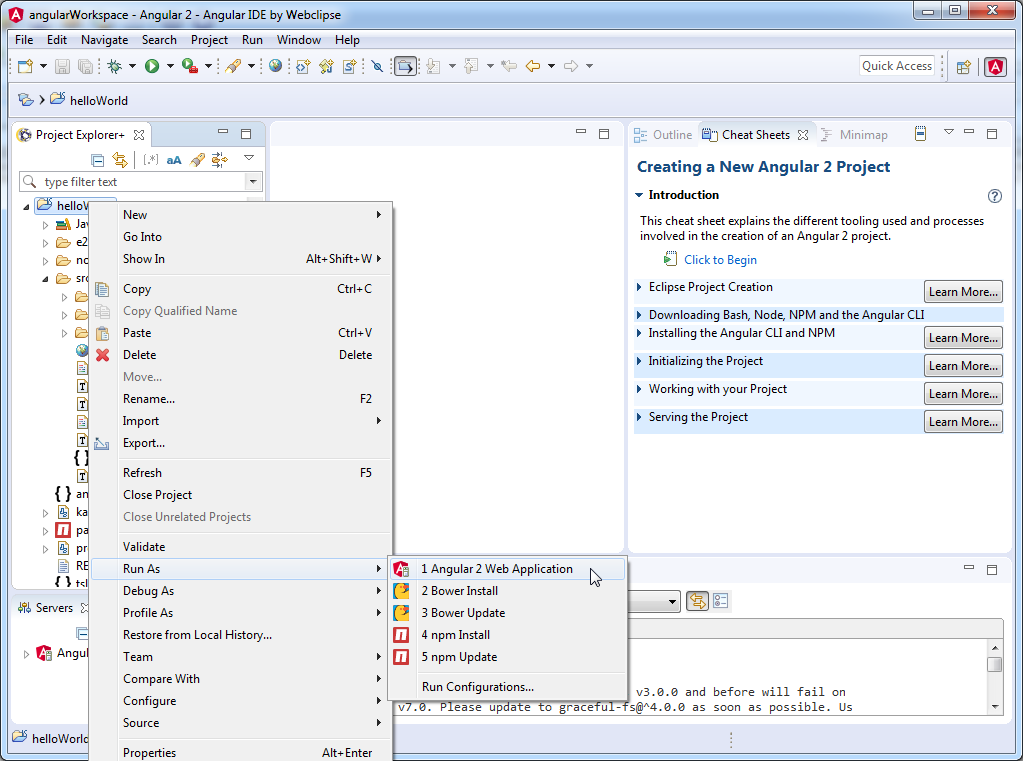Click the Open Perspective icon beside Quick Access
This screenshot has width=1023, height=761.
[964, 67]
